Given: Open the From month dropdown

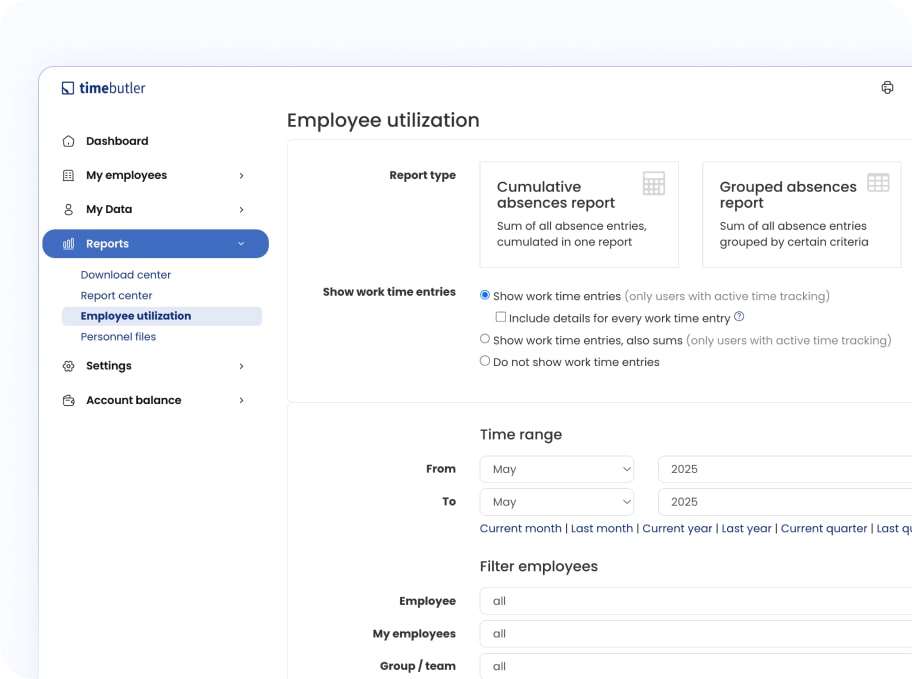Looking at the screenshot, I should (557, 469).
